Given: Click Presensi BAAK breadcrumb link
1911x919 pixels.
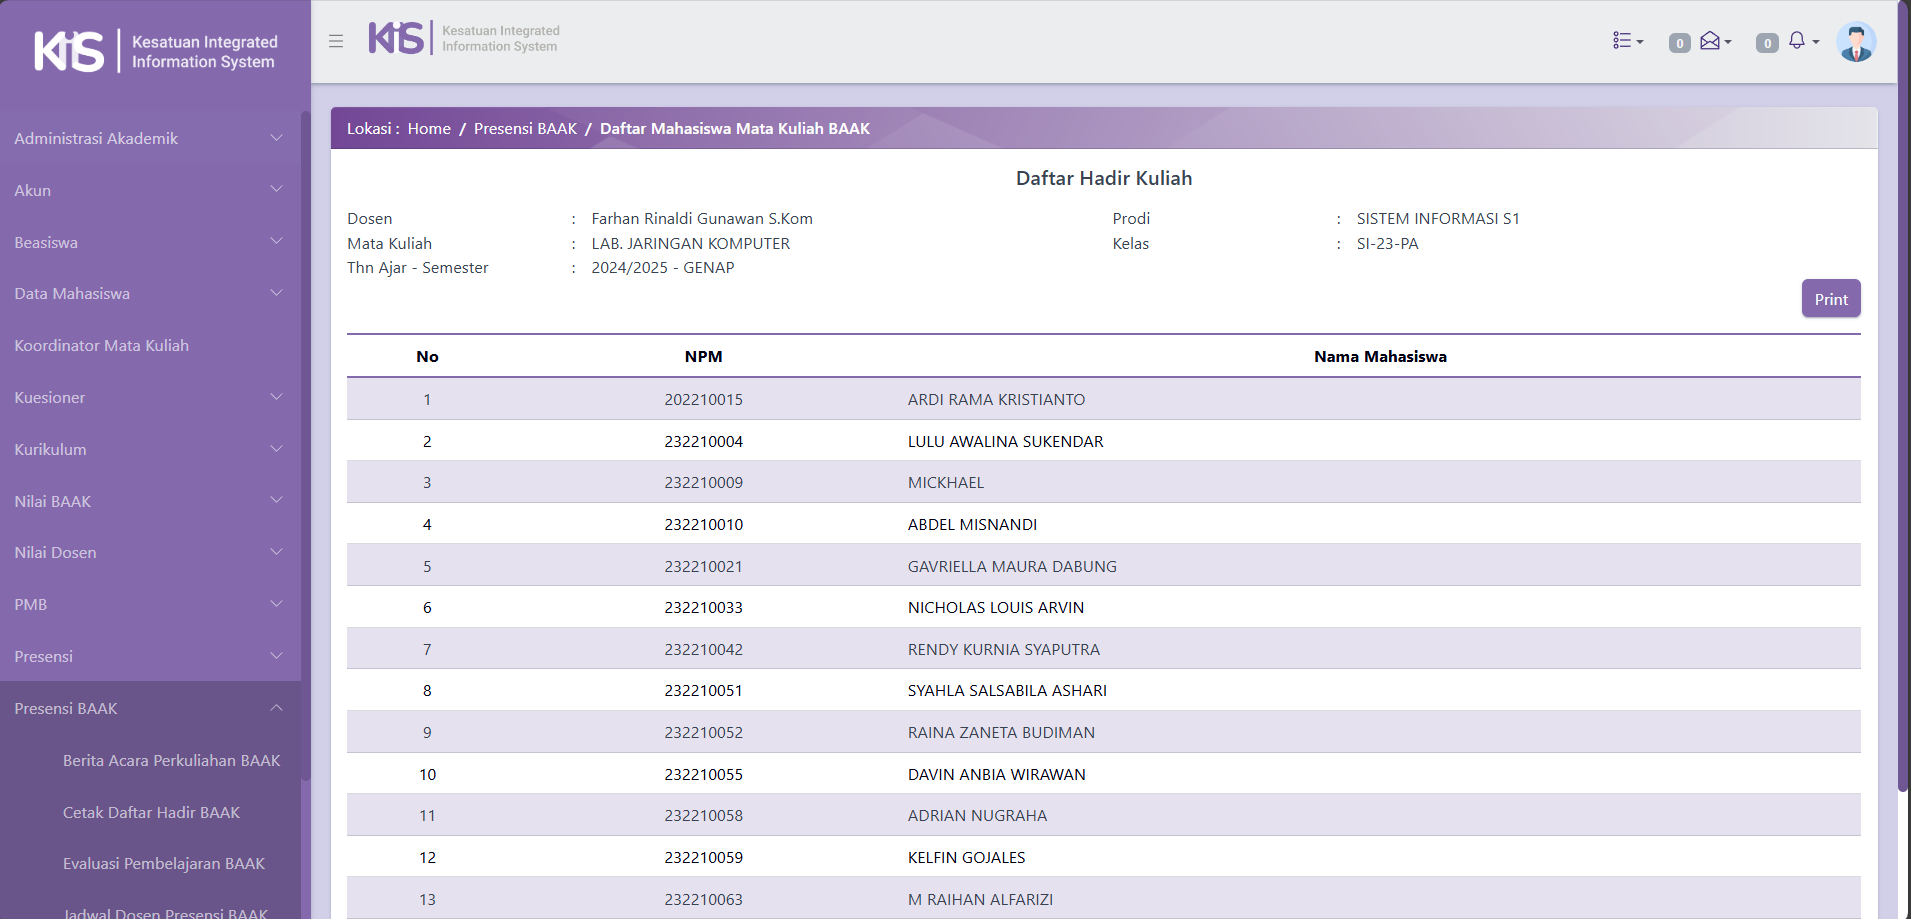Looking at the screenshot, I should (x=525, y=128).
